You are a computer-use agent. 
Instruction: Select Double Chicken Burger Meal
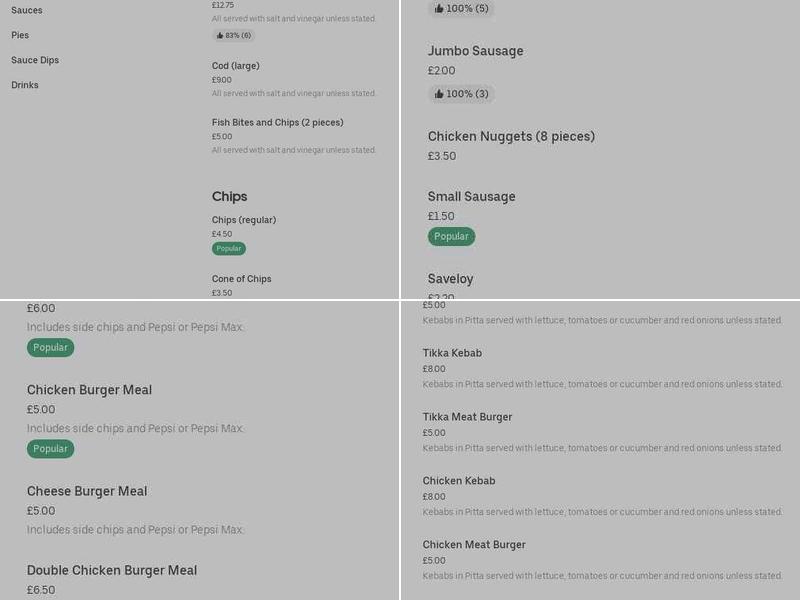112,570
